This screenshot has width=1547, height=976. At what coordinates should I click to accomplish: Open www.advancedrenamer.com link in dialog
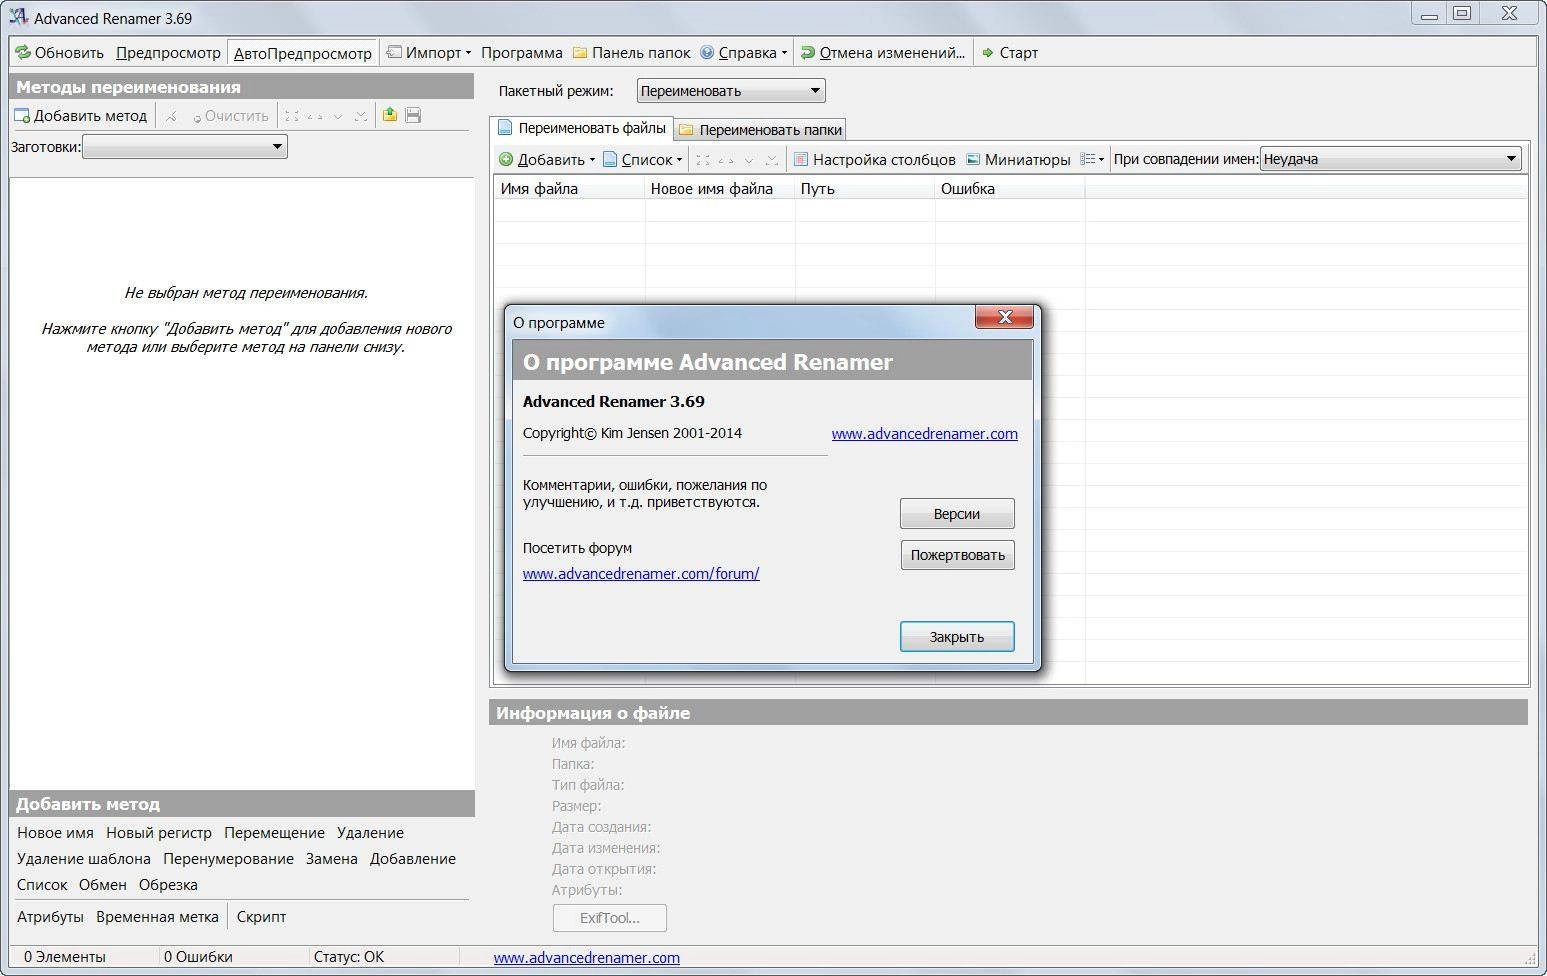pyautogui.click(x=924, y=434)
